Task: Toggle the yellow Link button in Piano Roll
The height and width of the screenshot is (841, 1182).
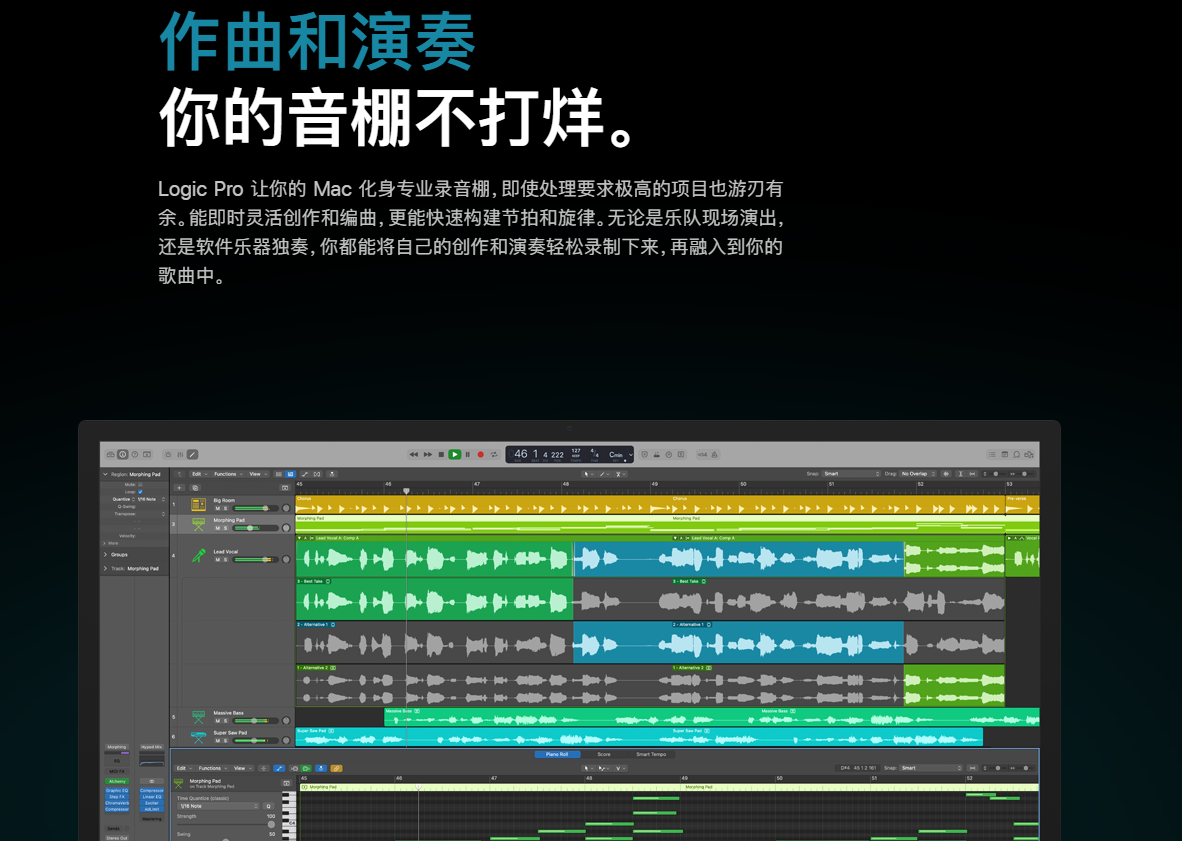Action: pos(336,769)
